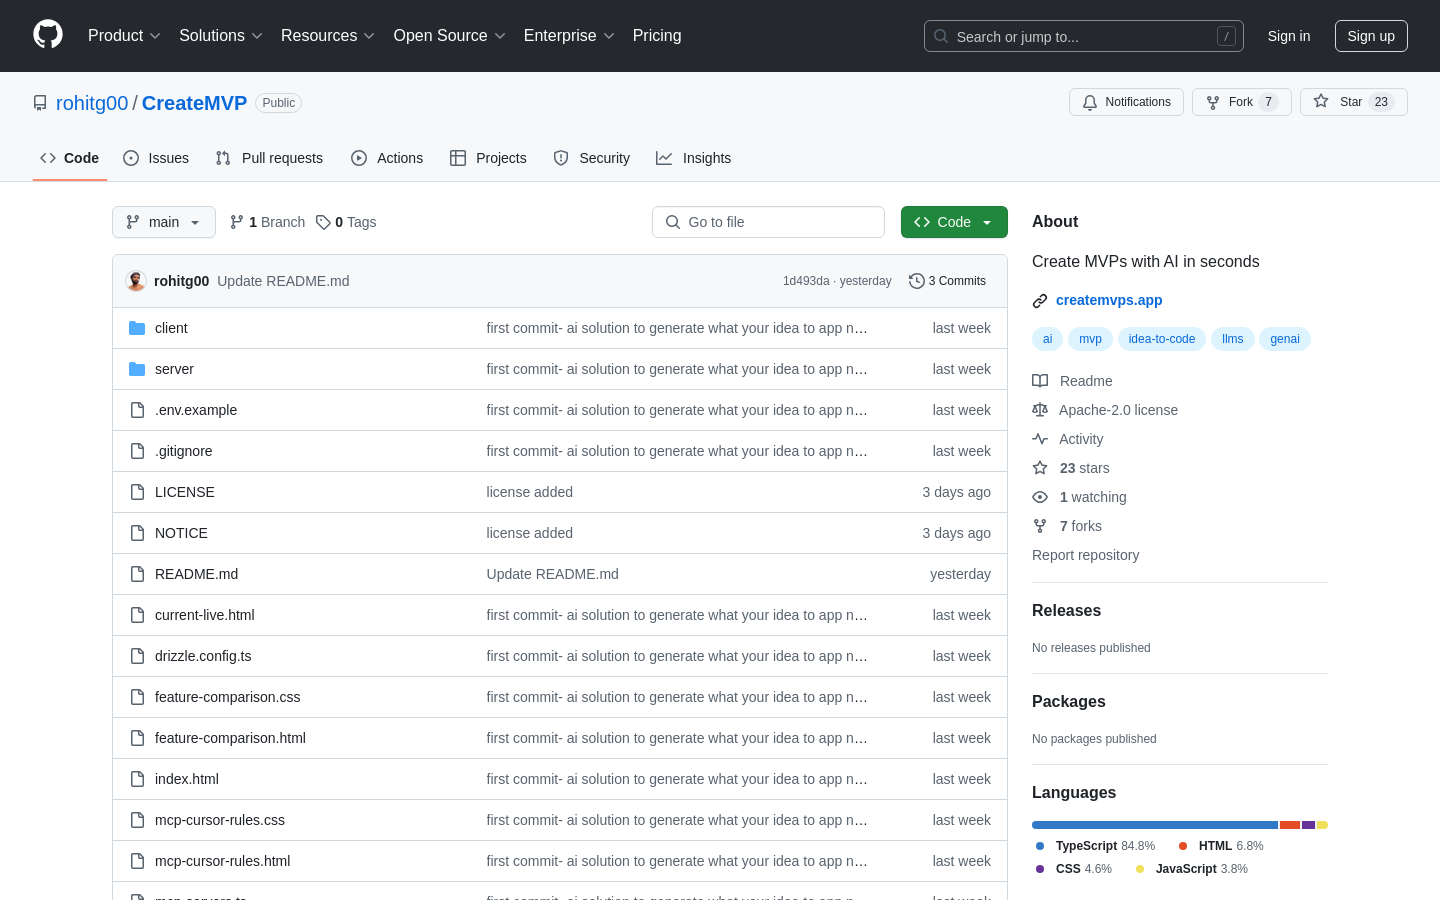Click the Sign in link
This screenshot has width=1440, height=900.
(x=1289, y=36)
